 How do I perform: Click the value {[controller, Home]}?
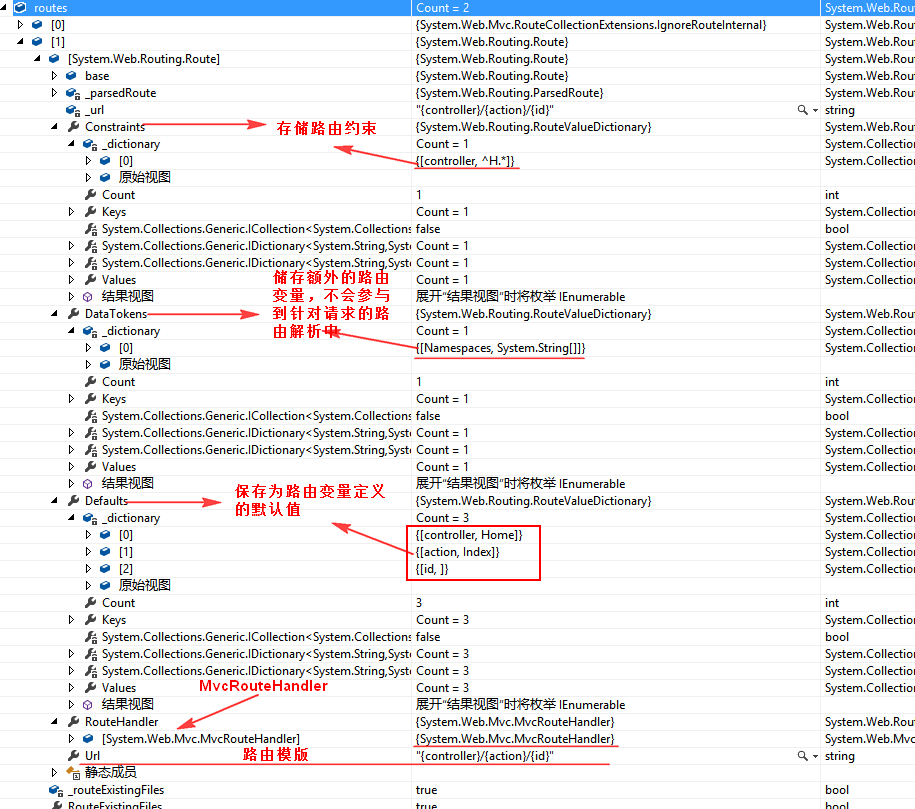[469, 535]
